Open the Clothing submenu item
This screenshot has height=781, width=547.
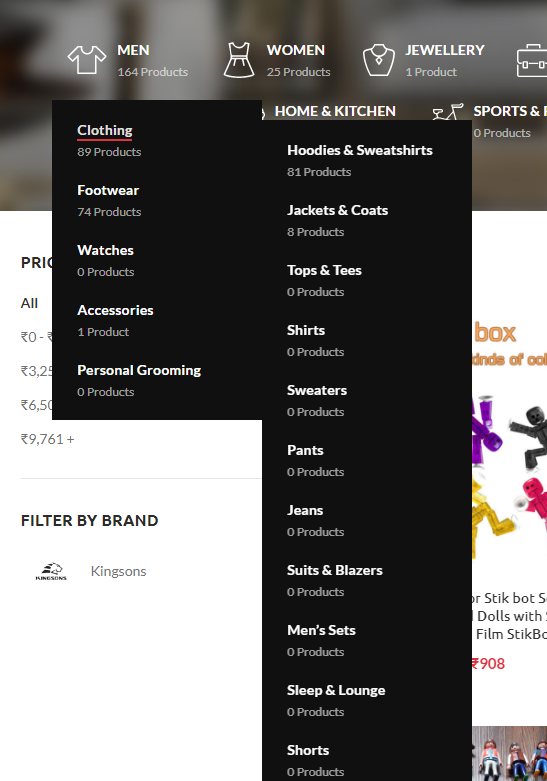click(x=105, y=130)
